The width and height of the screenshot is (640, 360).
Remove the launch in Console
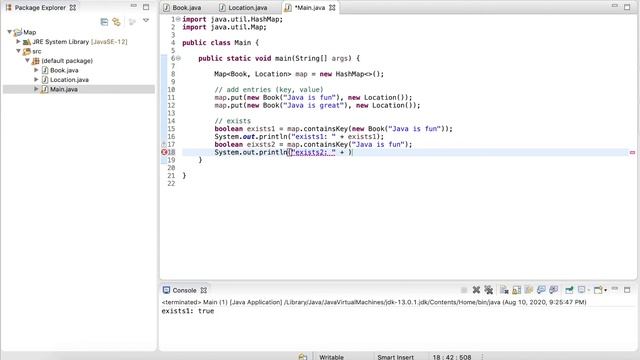[476, 290]
